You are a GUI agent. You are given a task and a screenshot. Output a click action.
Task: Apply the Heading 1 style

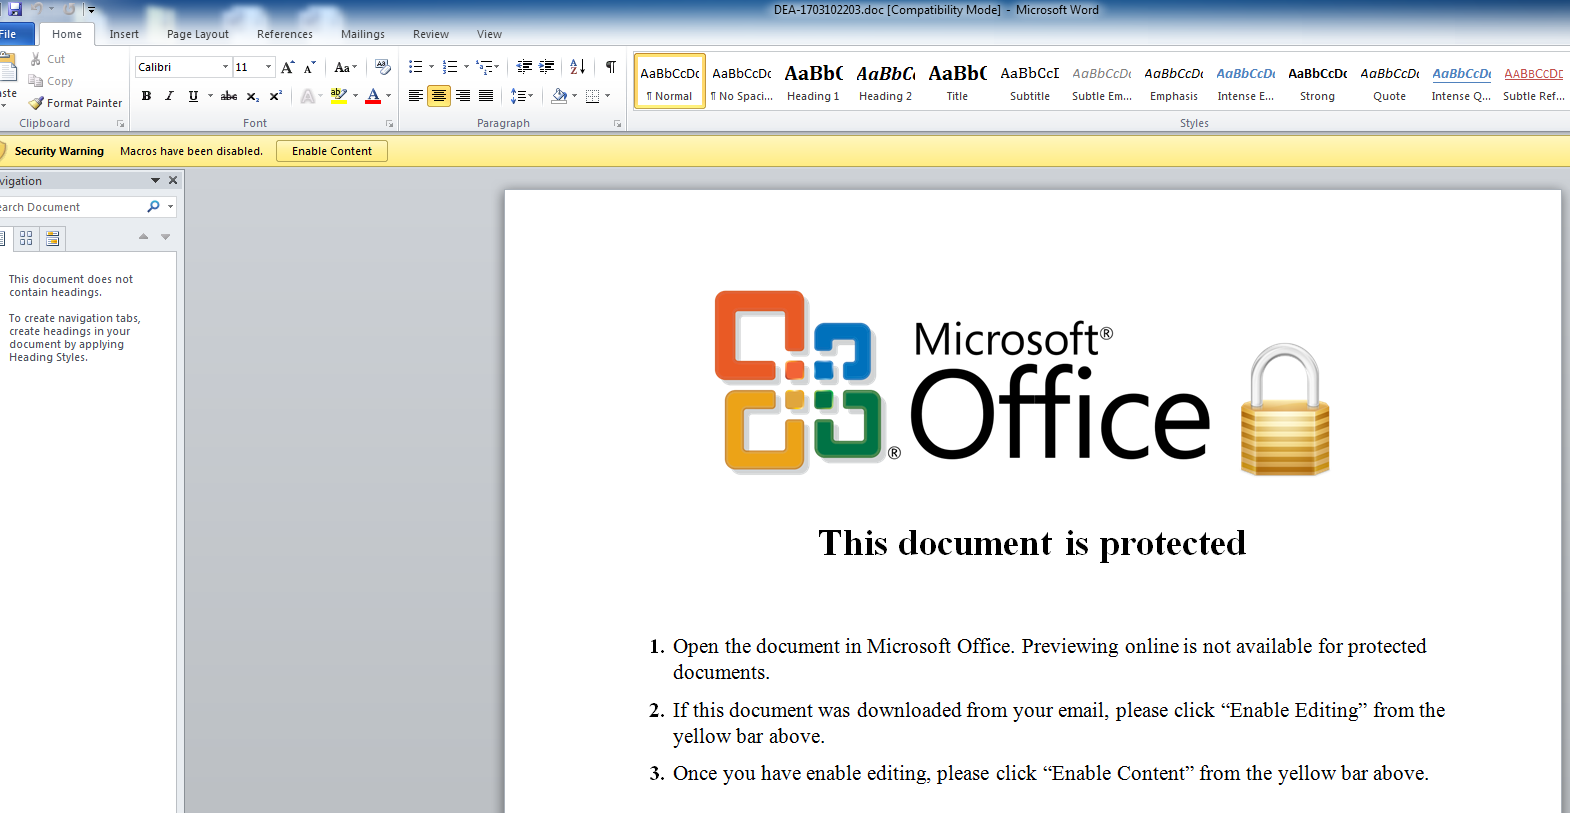click(813, 81)
